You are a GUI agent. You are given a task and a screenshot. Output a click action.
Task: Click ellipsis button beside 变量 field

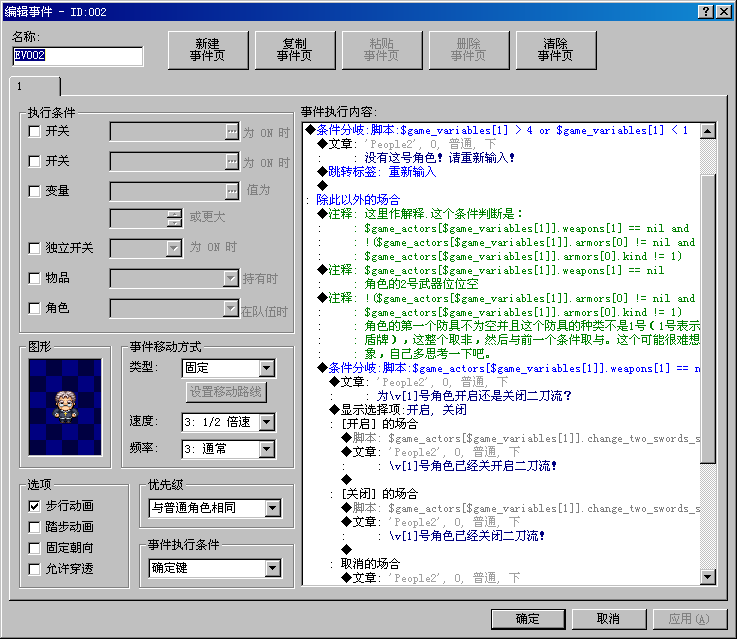point(232,191)
